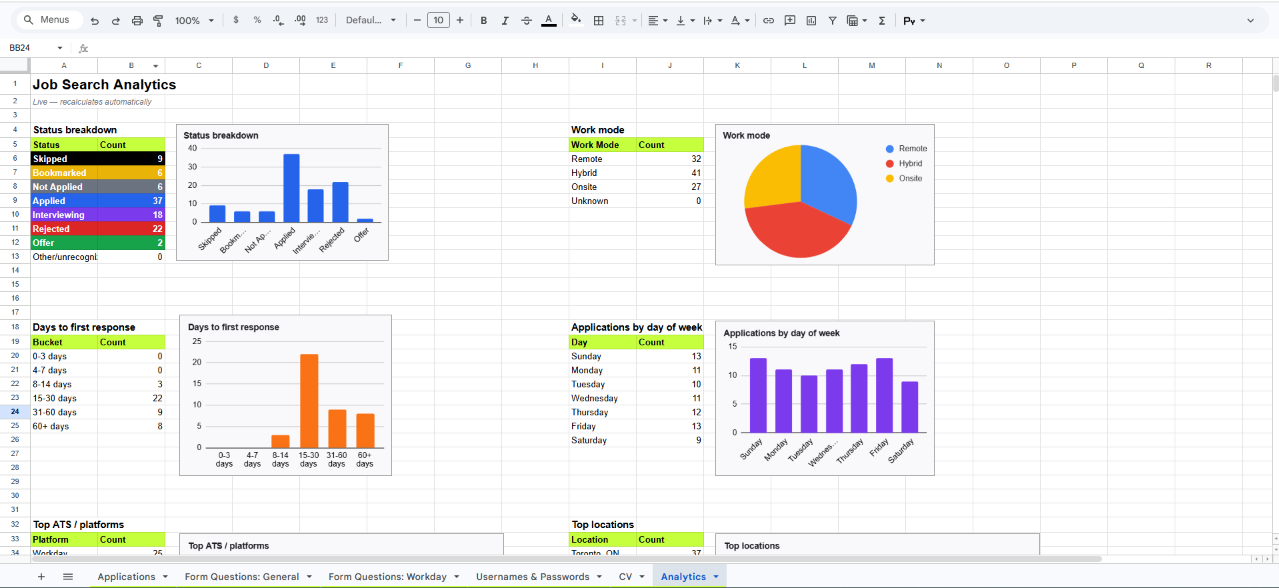1279x588 pixels.
Task: Insert a comment
Action: click(790, 20)
